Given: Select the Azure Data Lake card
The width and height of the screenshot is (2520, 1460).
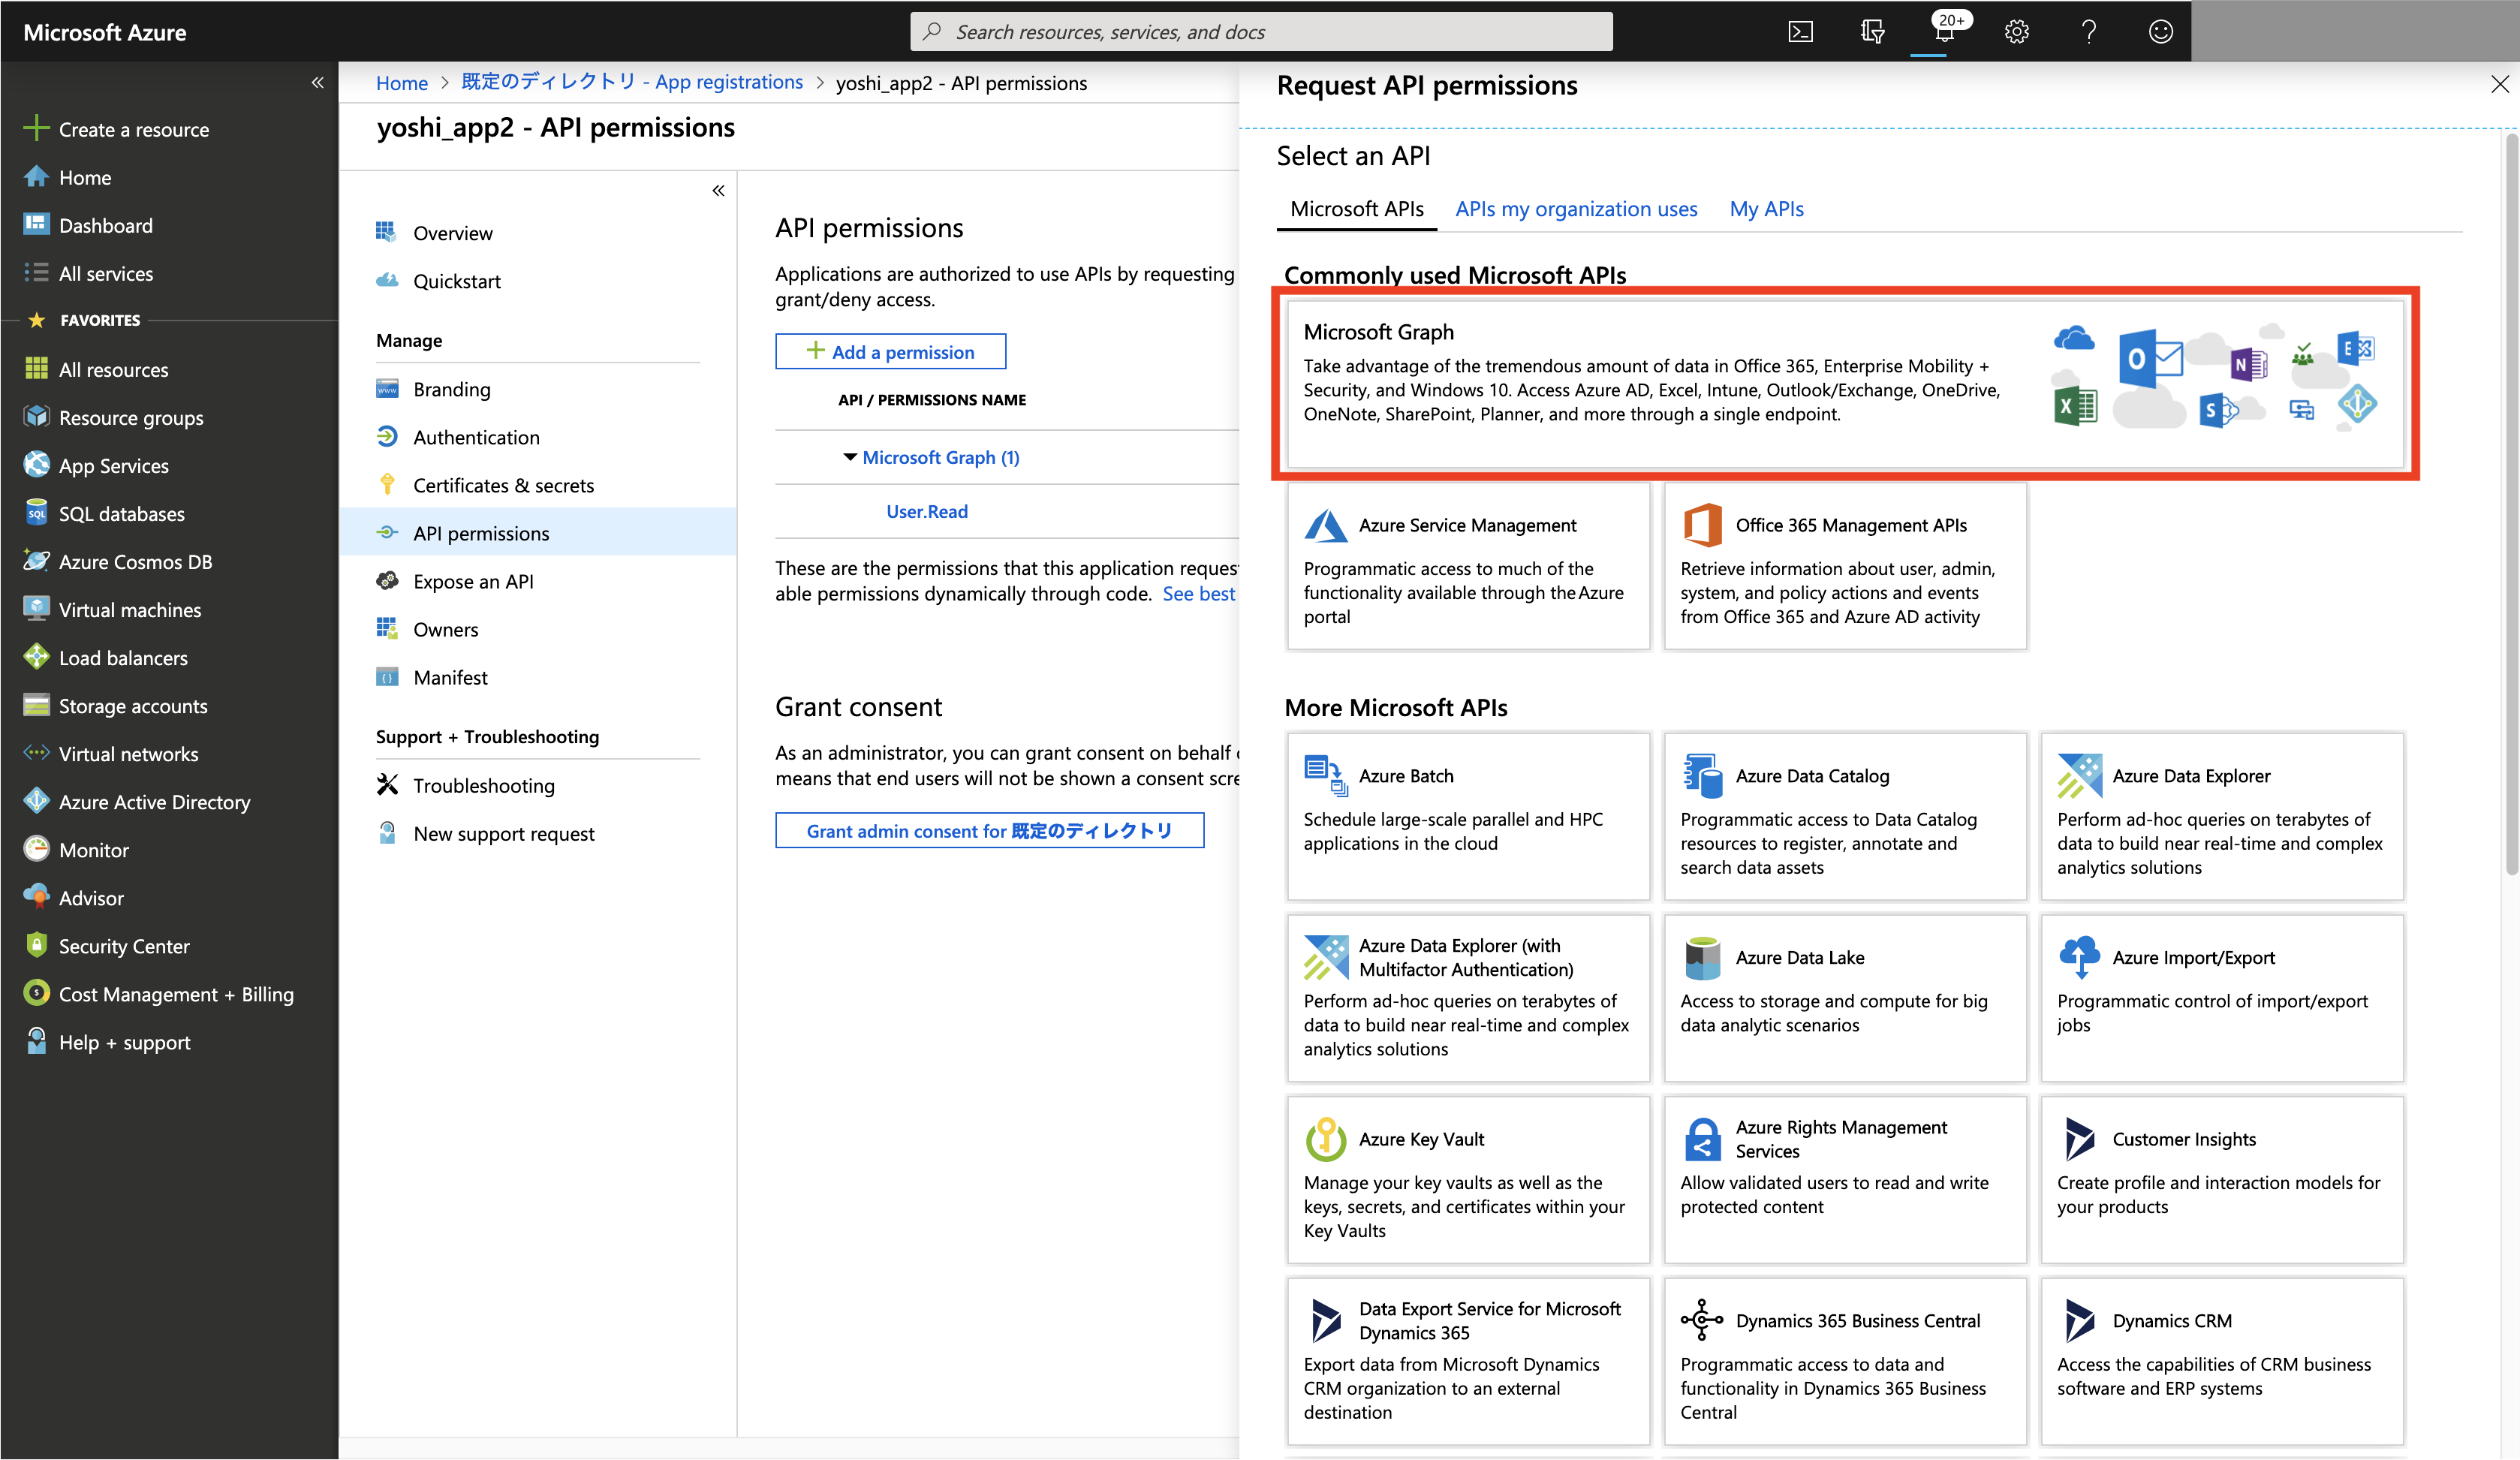Looking at the screenshot, I should [1845, 998].
